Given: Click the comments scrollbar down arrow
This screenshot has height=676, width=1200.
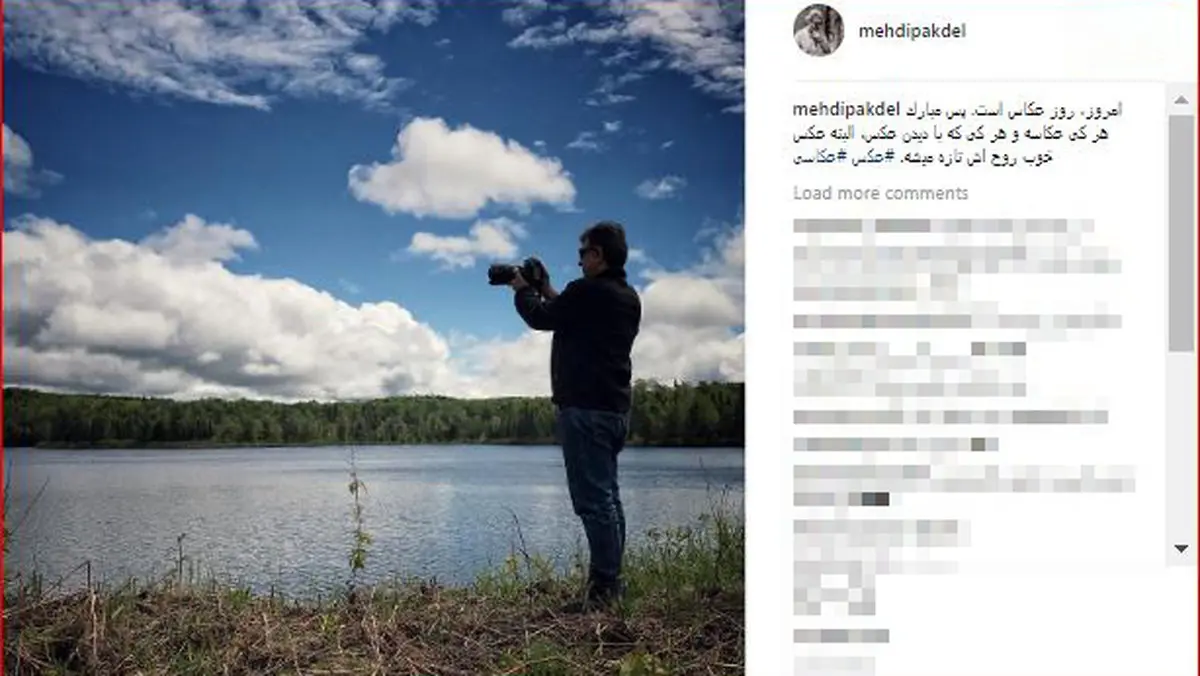Looking at the screenshot, I should [1181, 547].
